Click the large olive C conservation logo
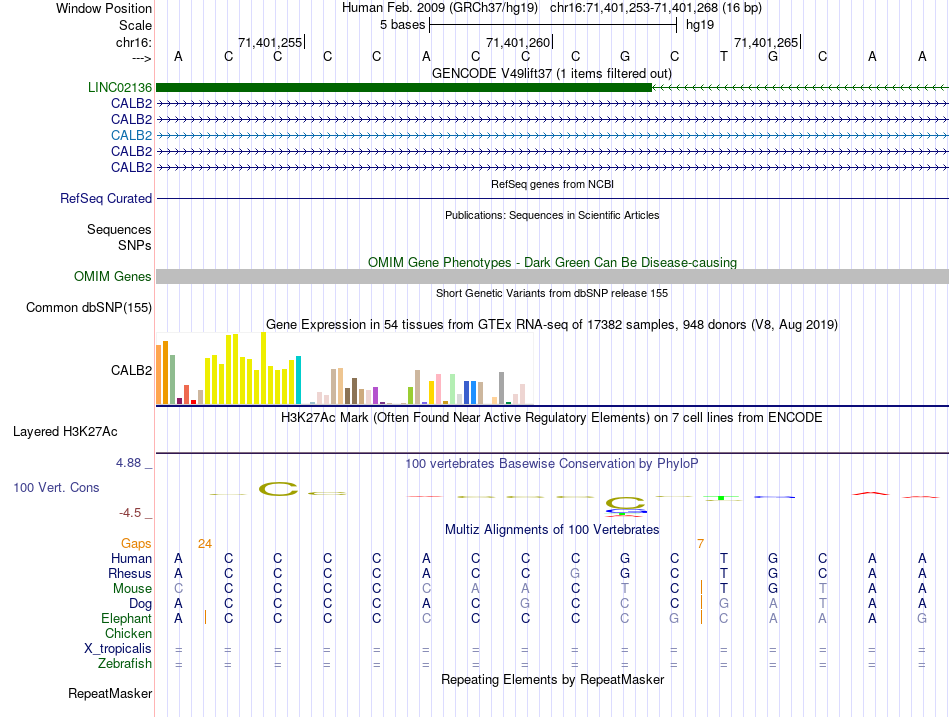 278,489
